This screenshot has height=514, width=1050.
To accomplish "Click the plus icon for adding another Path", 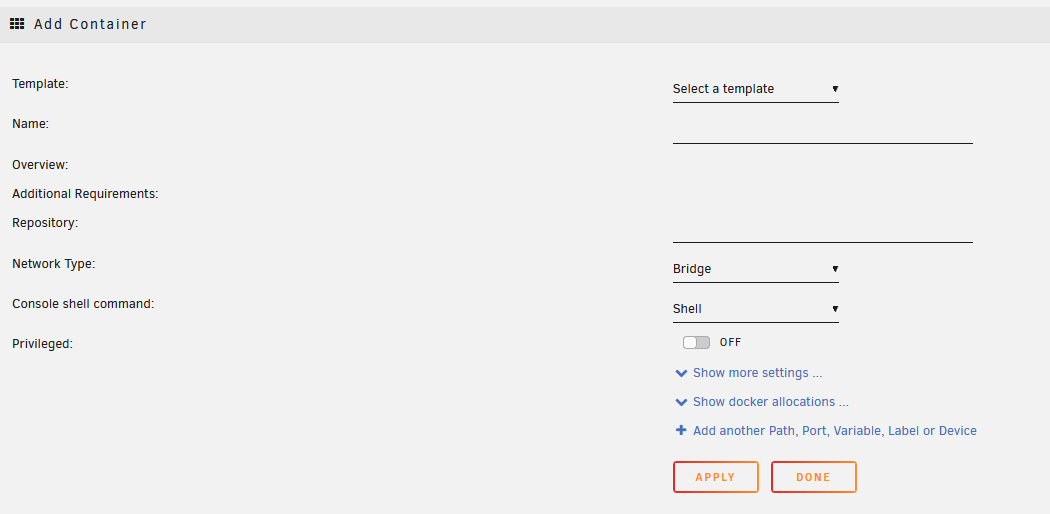I will click(x=681, y=430).
